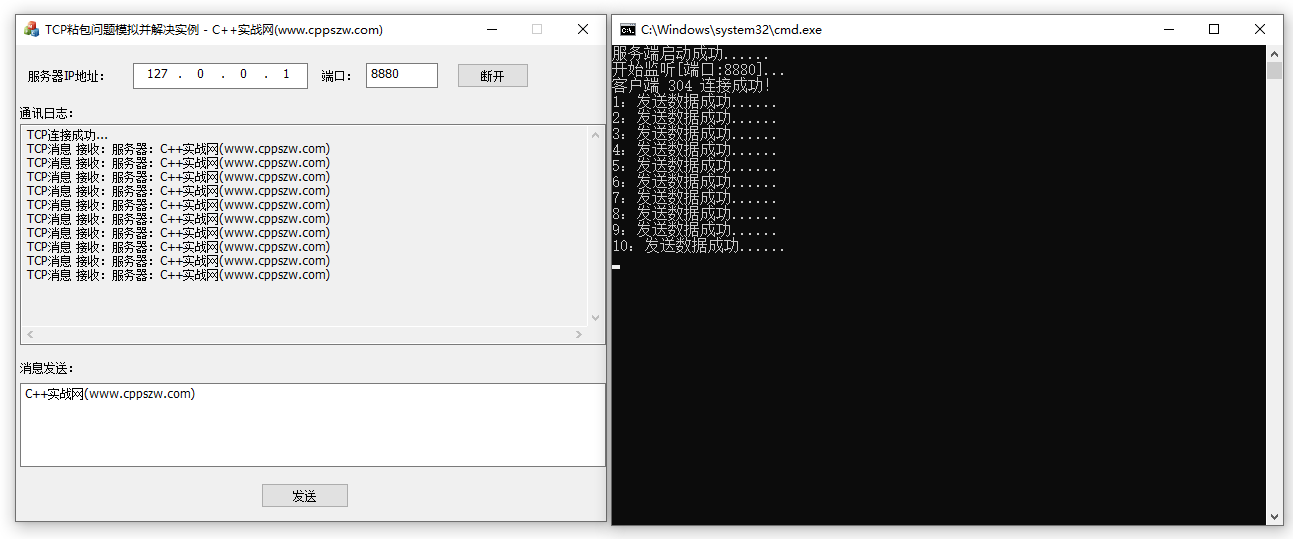1293x539 pixels.
Task: Click the 服务器IP地址 label
Action: [66, 76]
